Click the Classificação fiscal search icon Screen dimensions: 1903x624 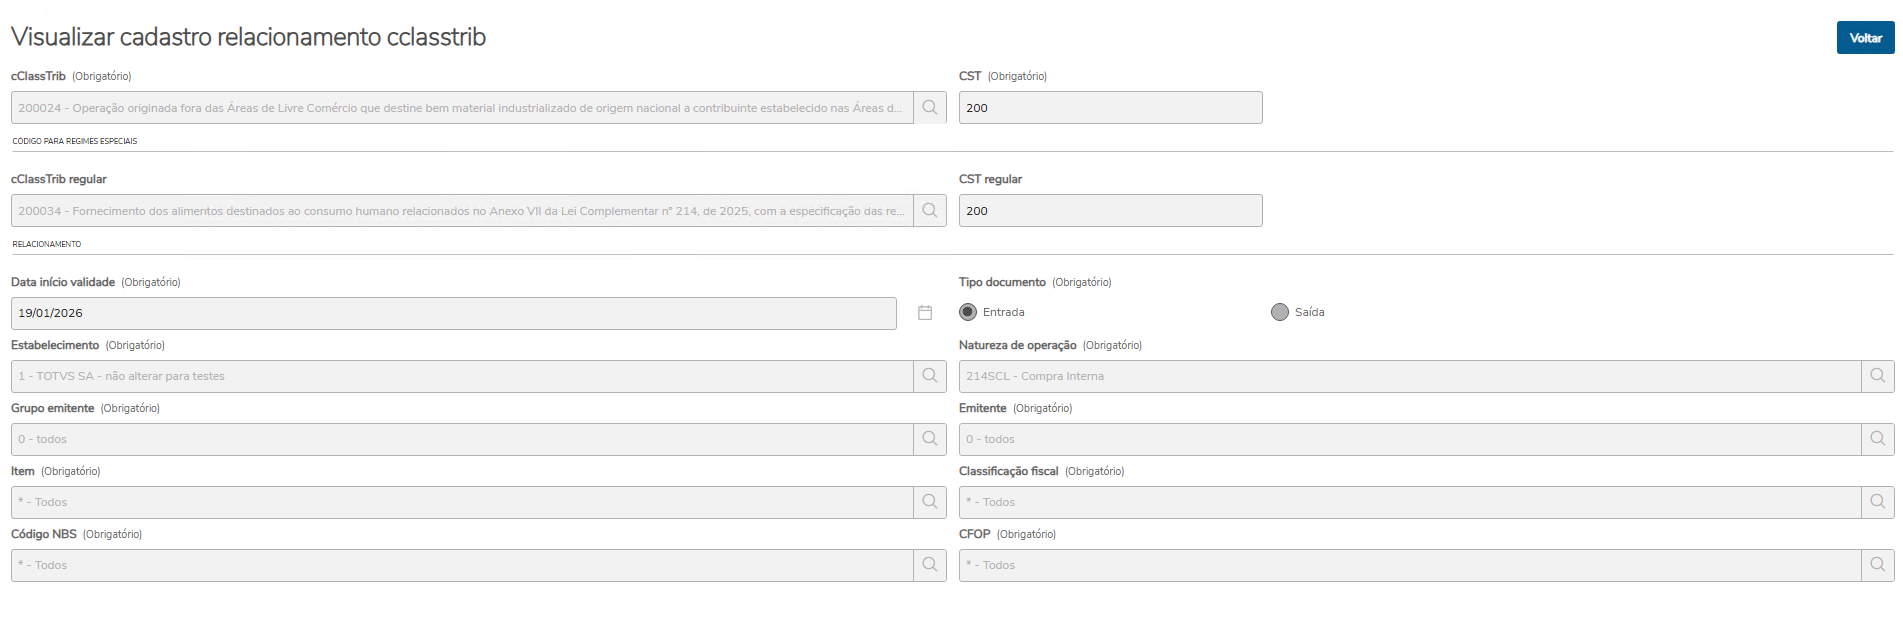(1877, 502)
